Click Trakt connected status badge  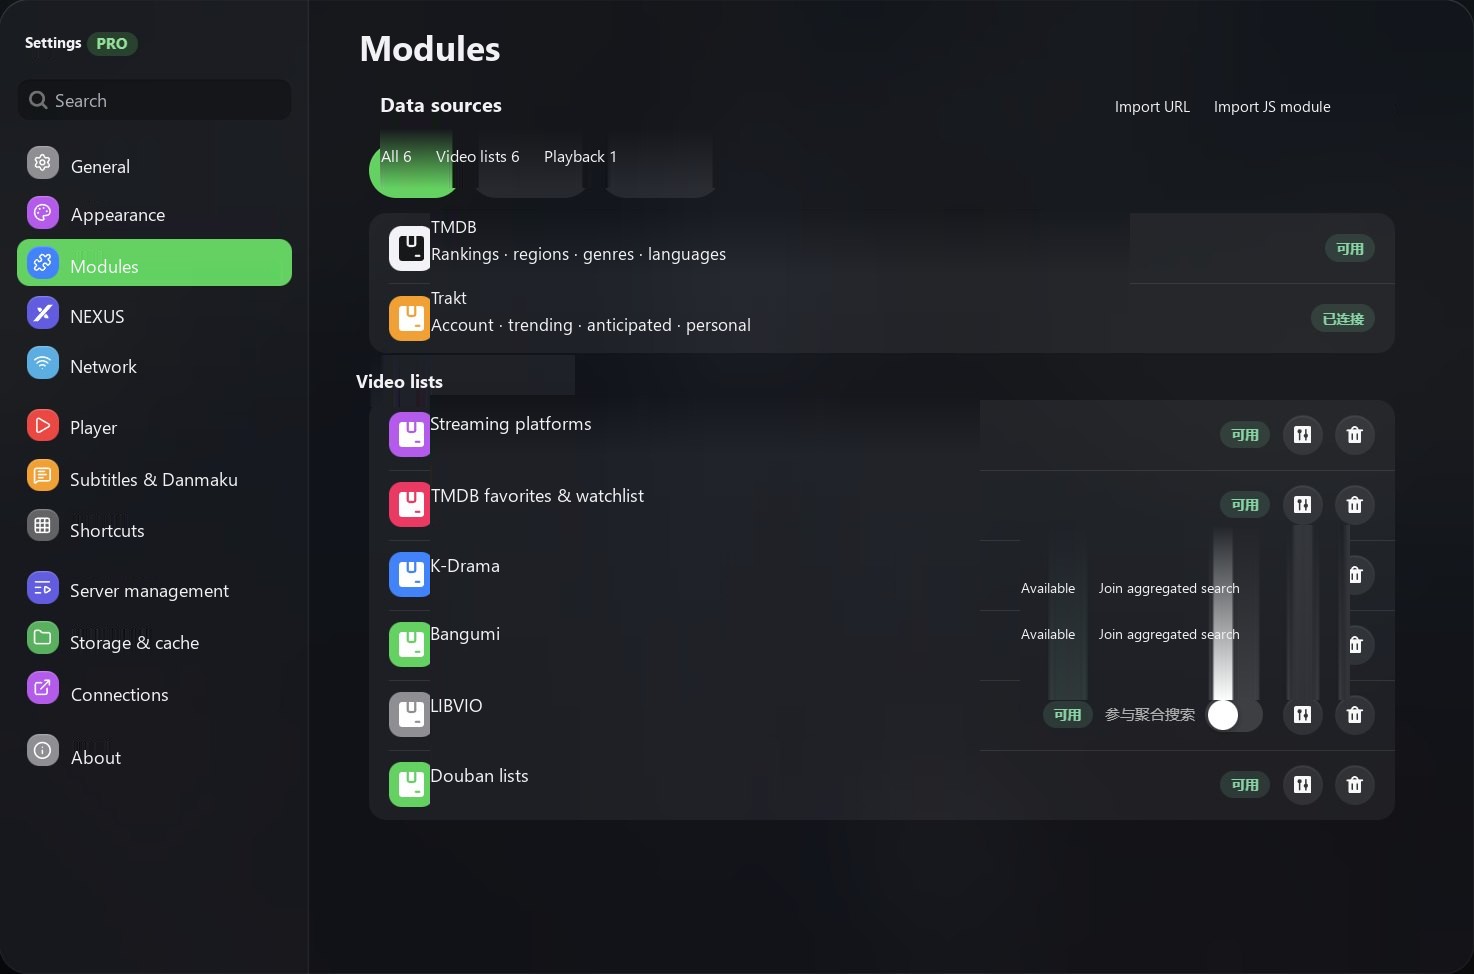tap(1343, 319)
